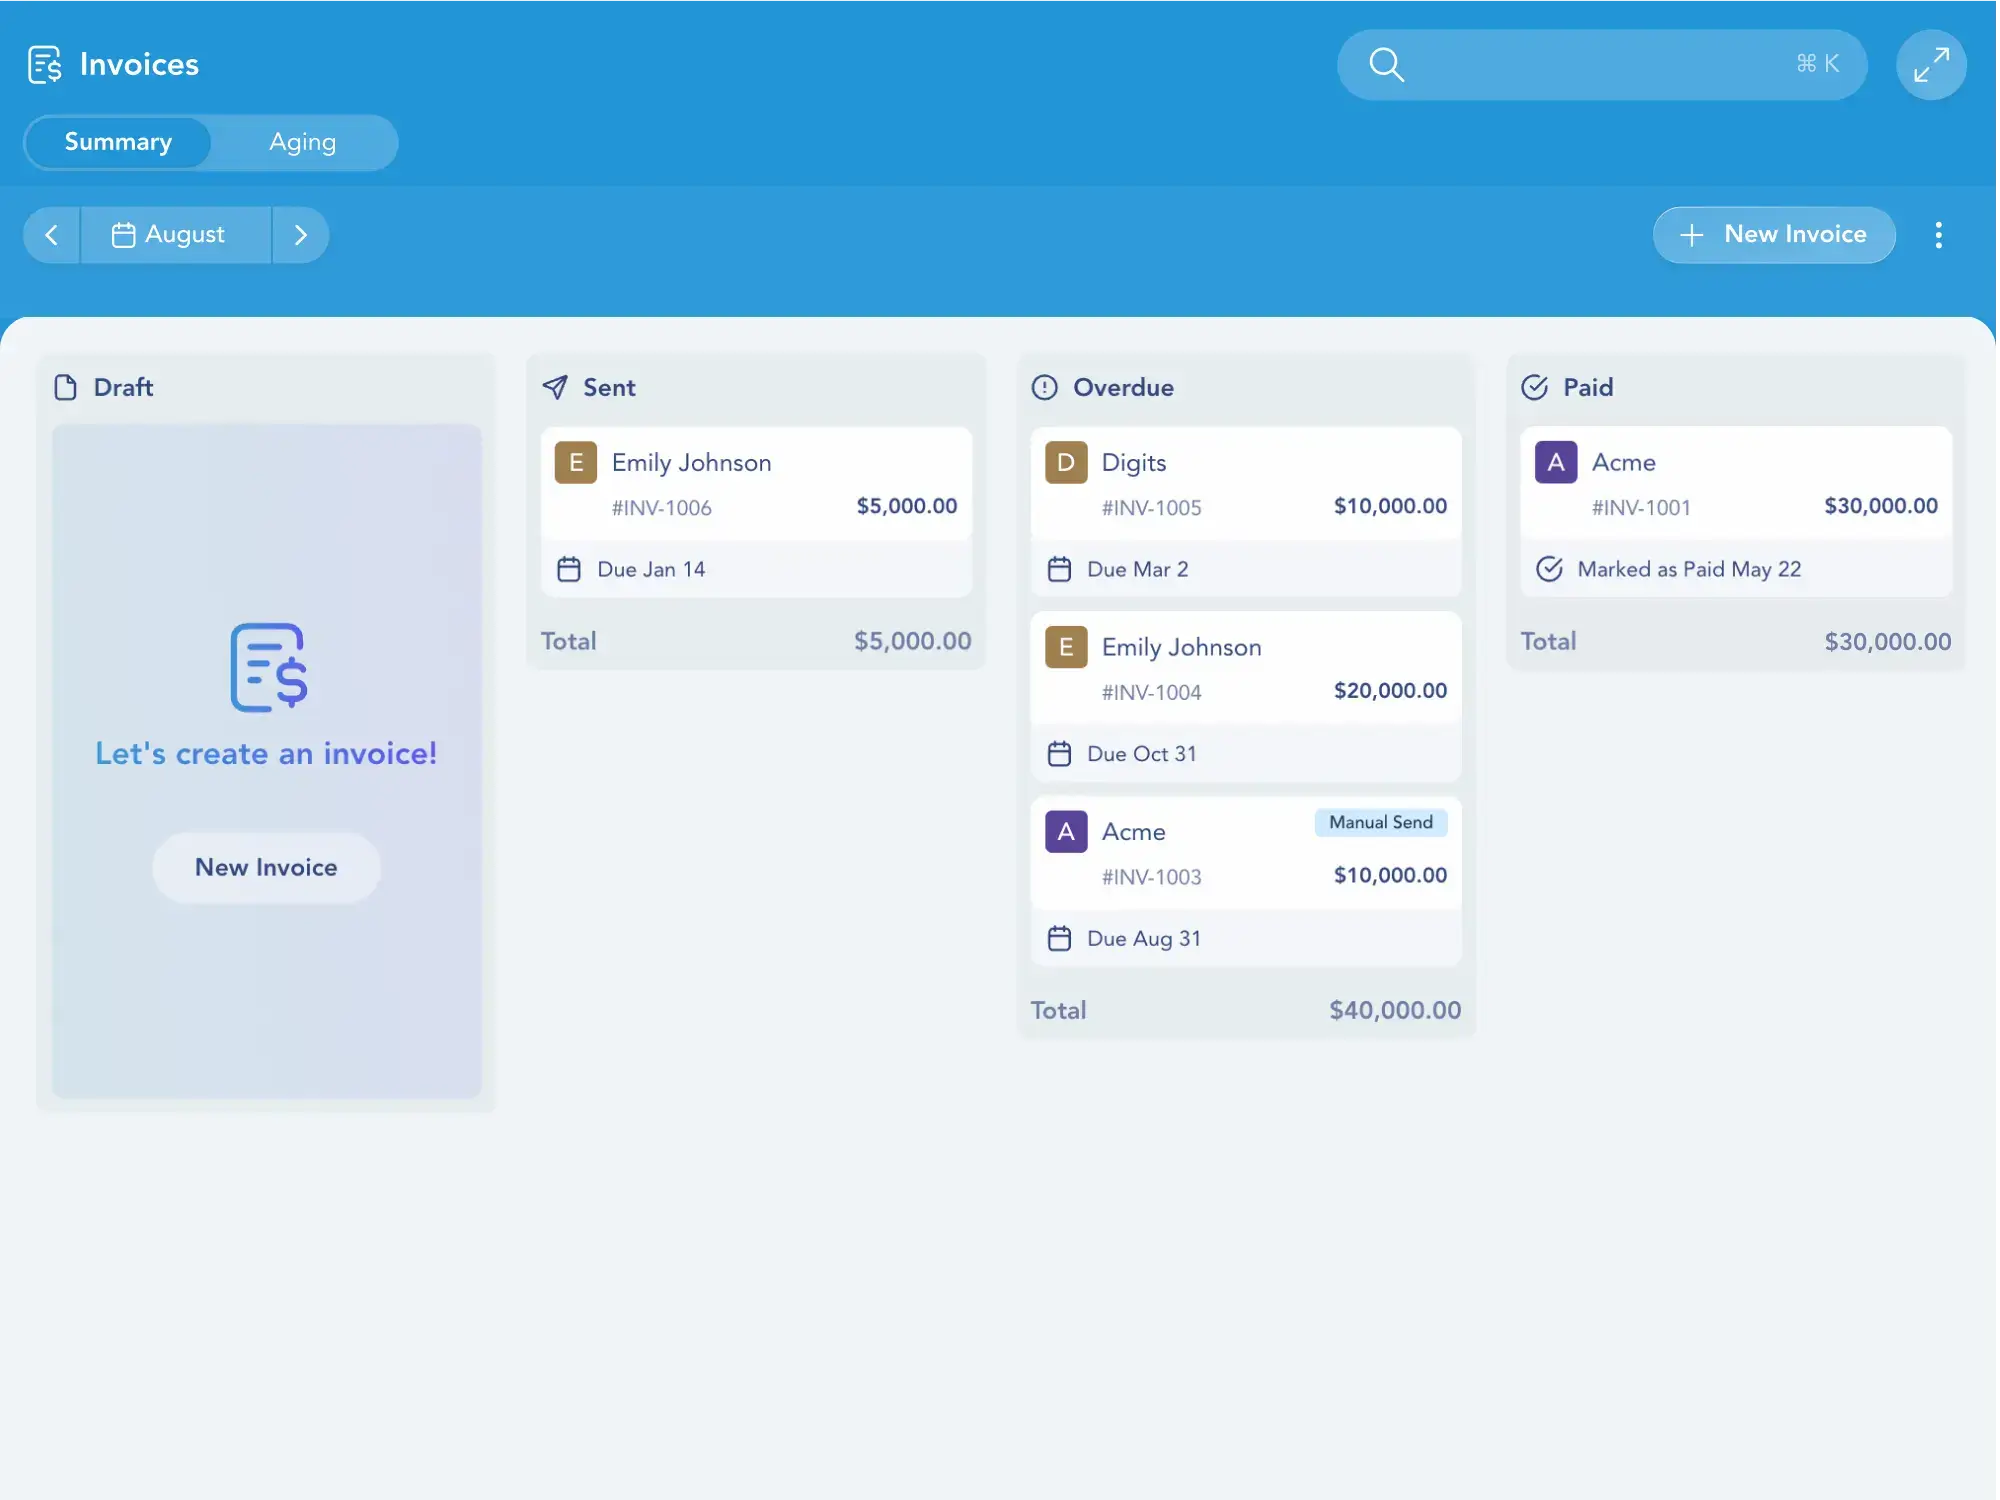
Task: Click invoice number #INV-1005
Action: 1151,508
